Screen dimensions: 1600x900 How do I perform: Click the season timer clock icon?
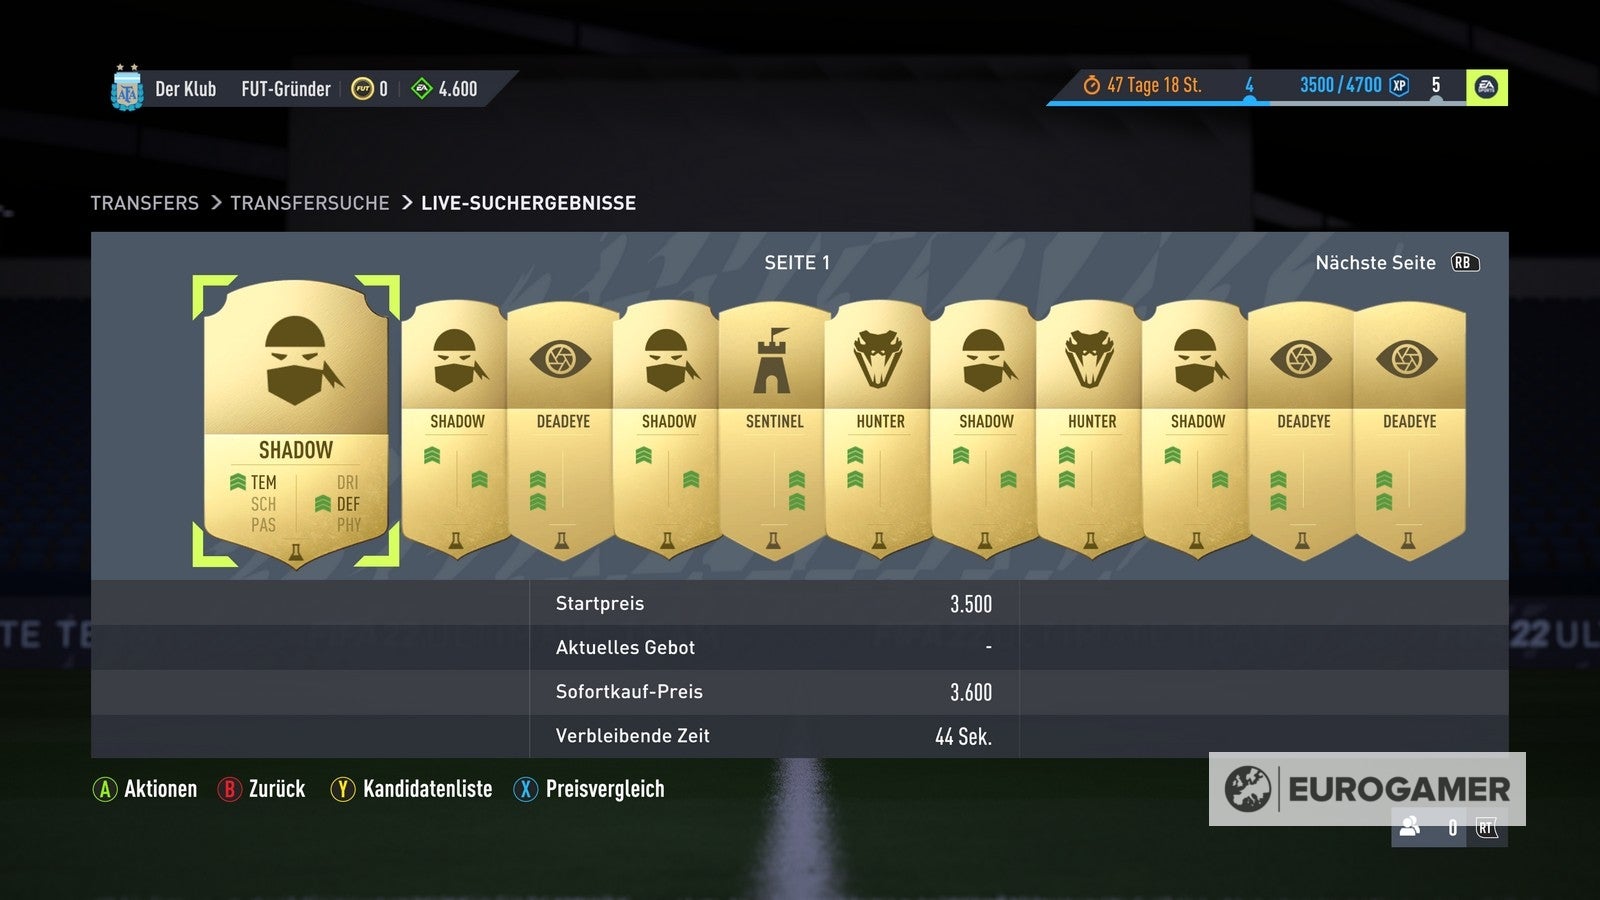coord(1091,86)
